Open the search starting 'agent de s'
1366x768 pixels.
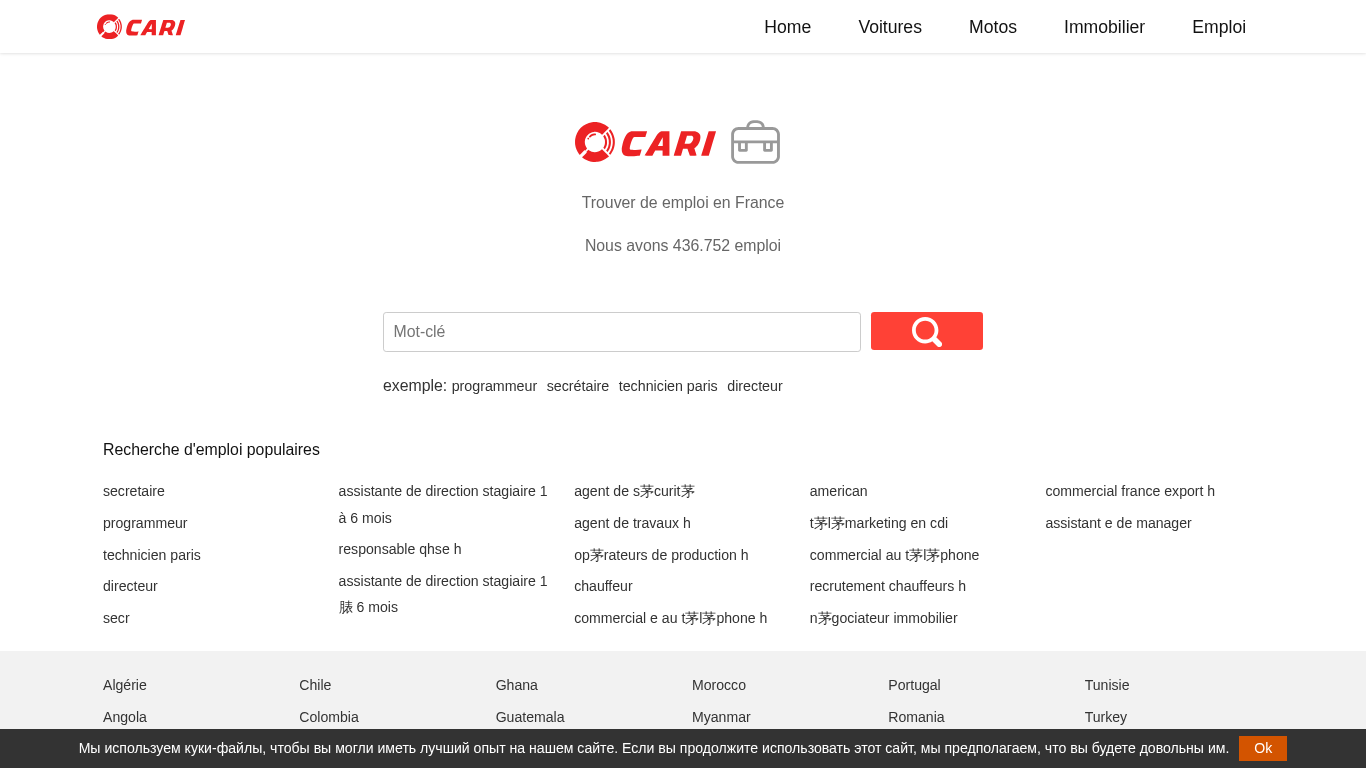[634, 491]
